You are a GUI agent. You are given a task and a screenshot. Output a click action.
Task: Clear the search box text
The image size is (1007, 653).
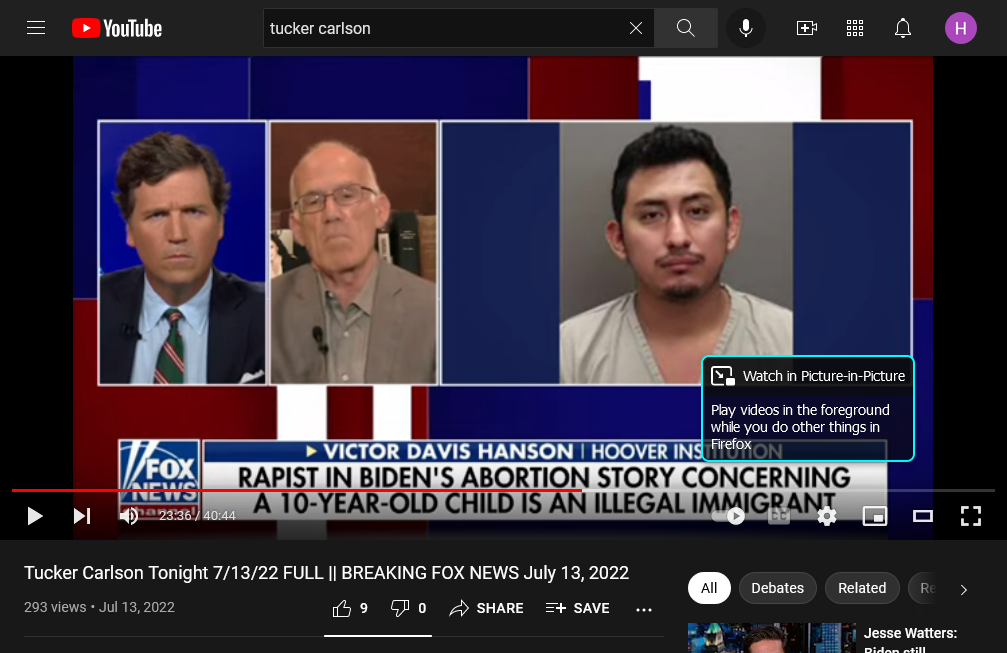coord(636,28)
